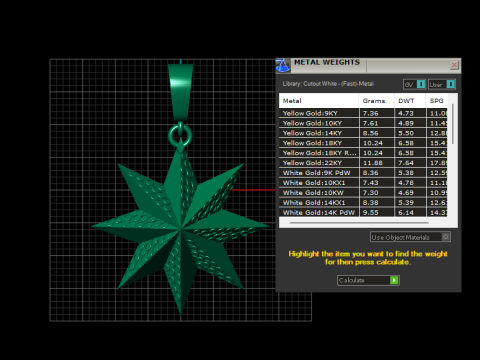Click the metal list horizontal scrollbar
The image size is (480, 360).
click(x=359, y=222)
